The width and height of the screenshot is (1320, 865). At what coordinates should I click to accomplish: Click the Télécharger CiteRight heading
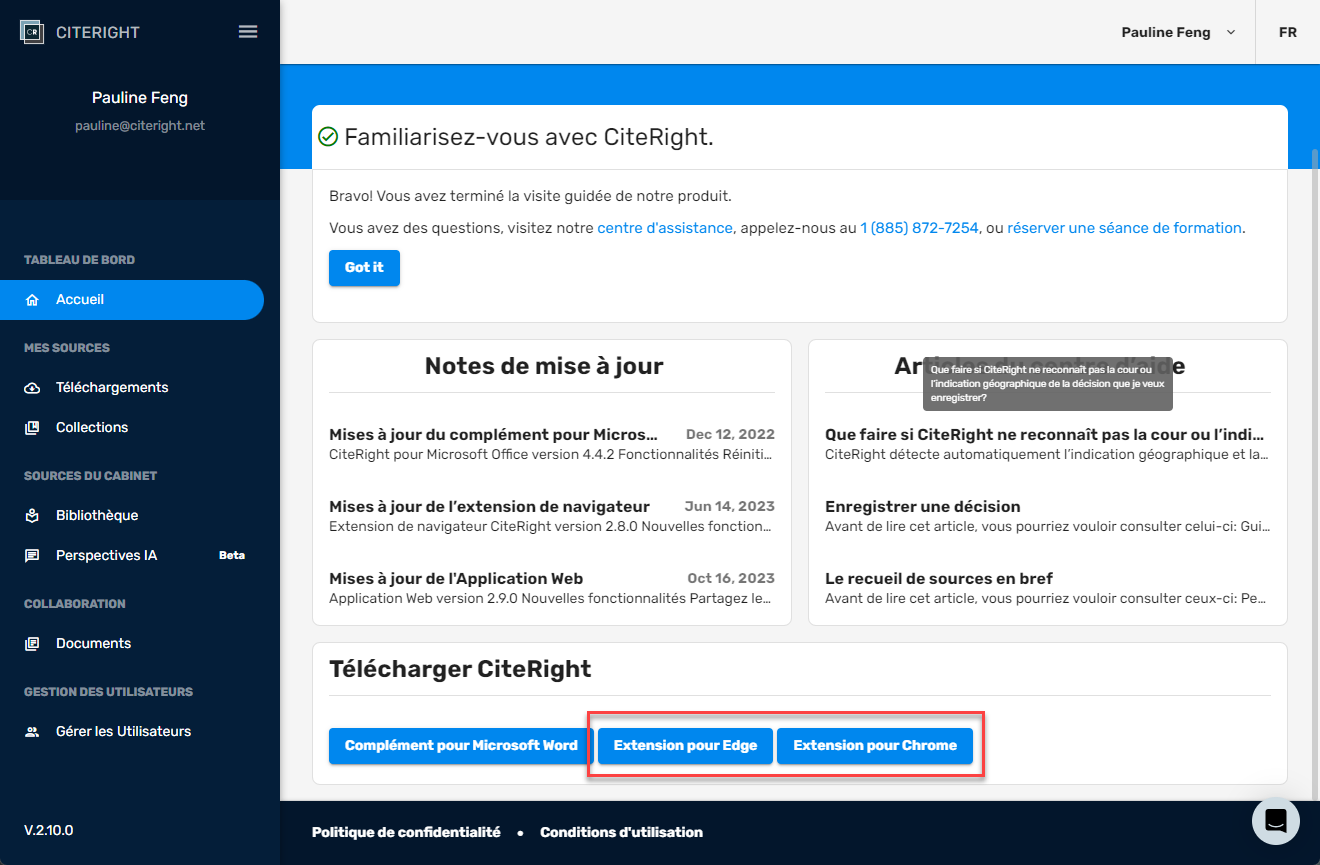(x=460, y=669)
